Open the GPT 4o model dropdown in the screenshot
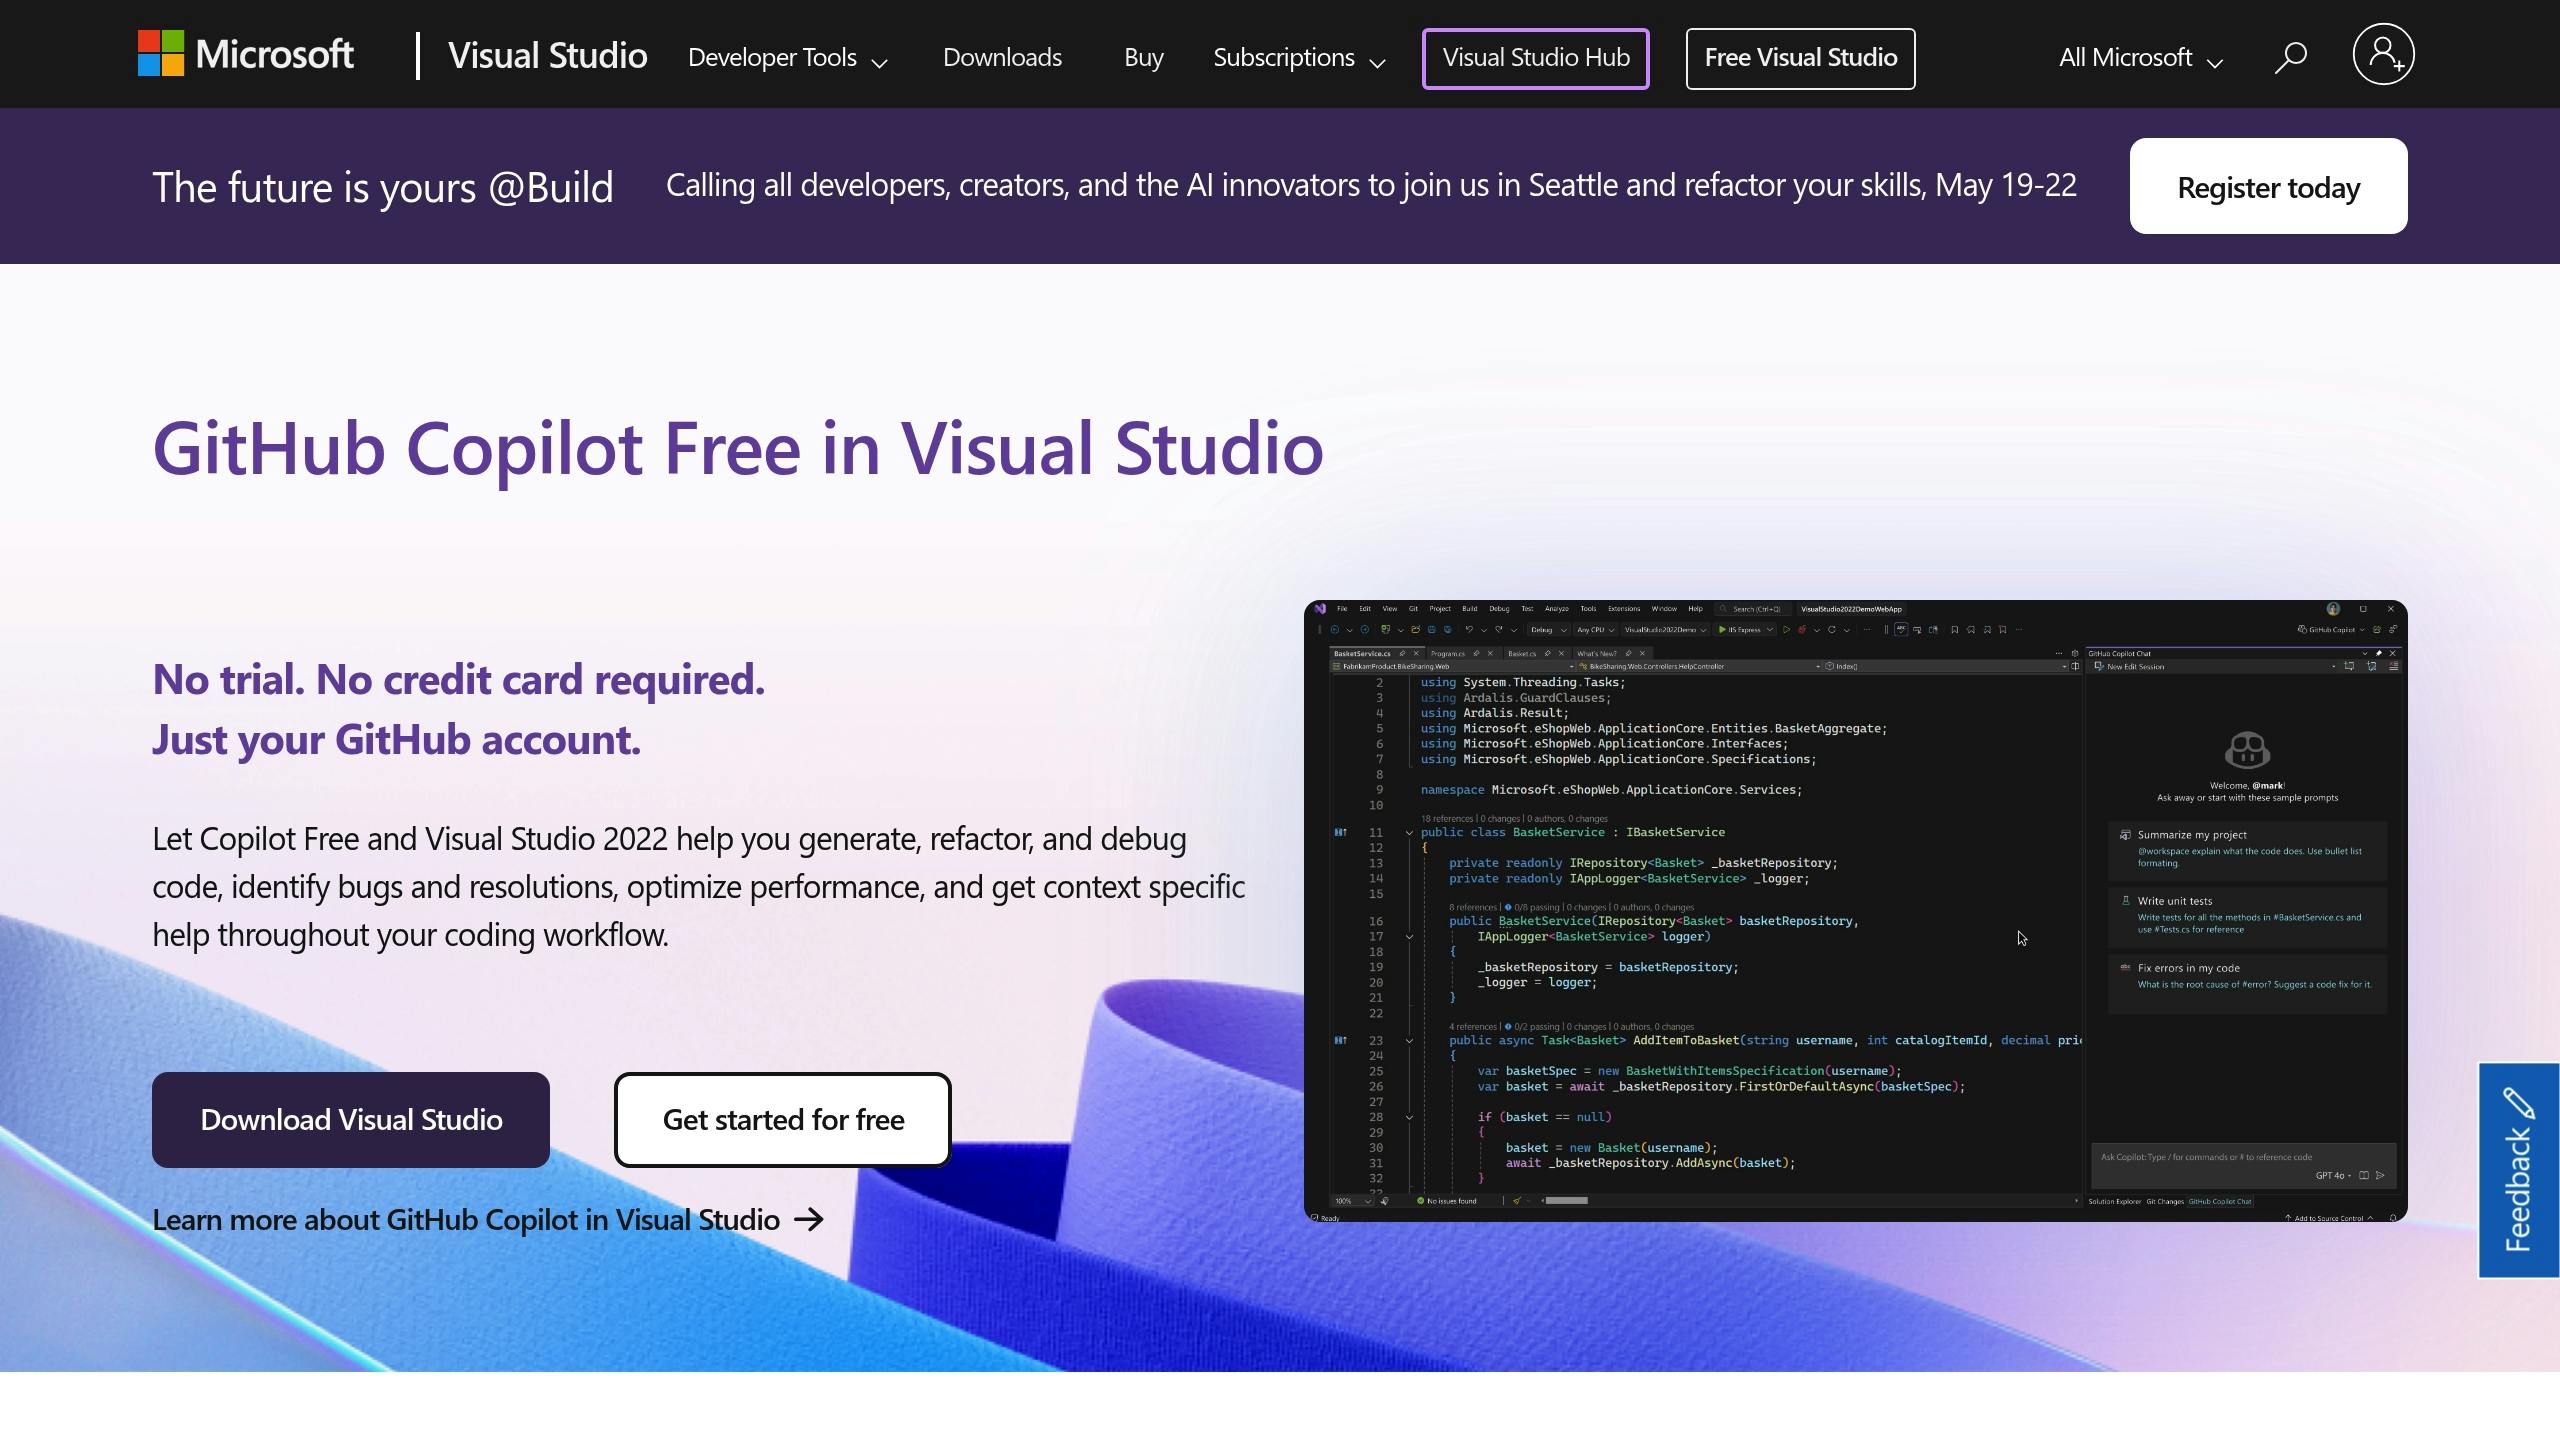Image resolution: width=2560 pixels, height=1440 pixels. [2333, 1175]
